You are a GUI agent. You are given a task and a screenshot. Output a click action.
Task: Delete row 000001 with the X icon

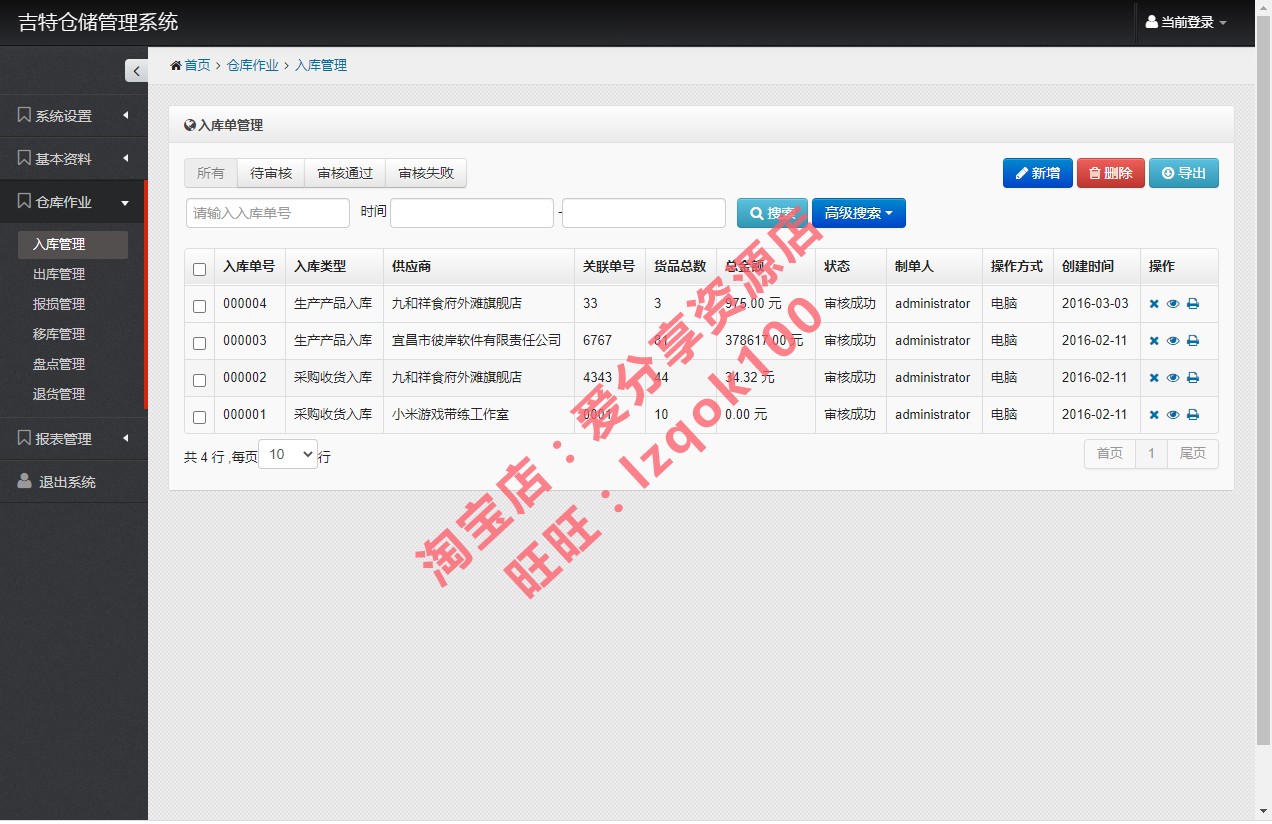(1154, 415)
